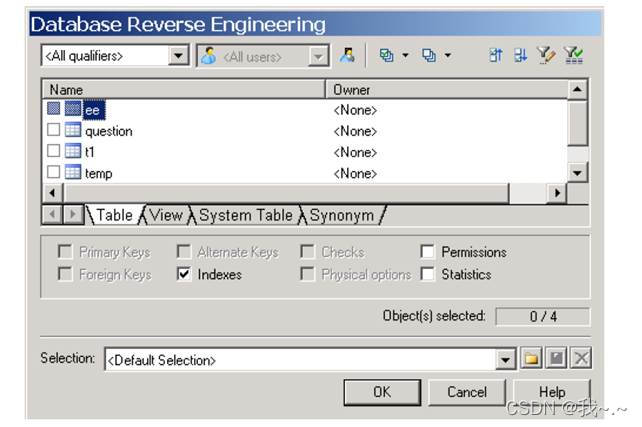Click the horizontal scrollbar left arrow
Image resolution: width=642 pixels, height=427 pixels.
point(52,192)
